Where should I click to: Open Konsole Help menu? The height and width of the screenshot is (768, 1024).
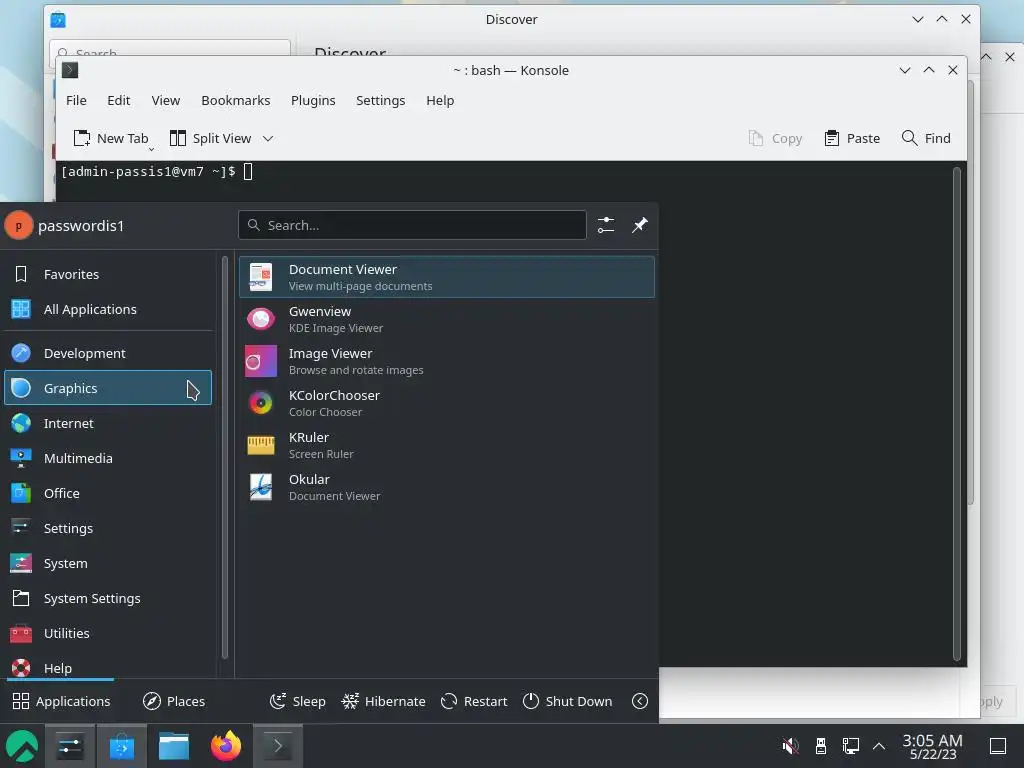pos(440,101)
